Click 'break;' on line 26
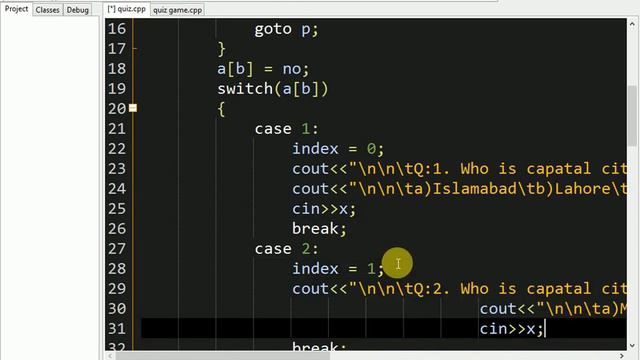Image resolution: width=640 pixels, height=360 pixels. coord(319,229)
